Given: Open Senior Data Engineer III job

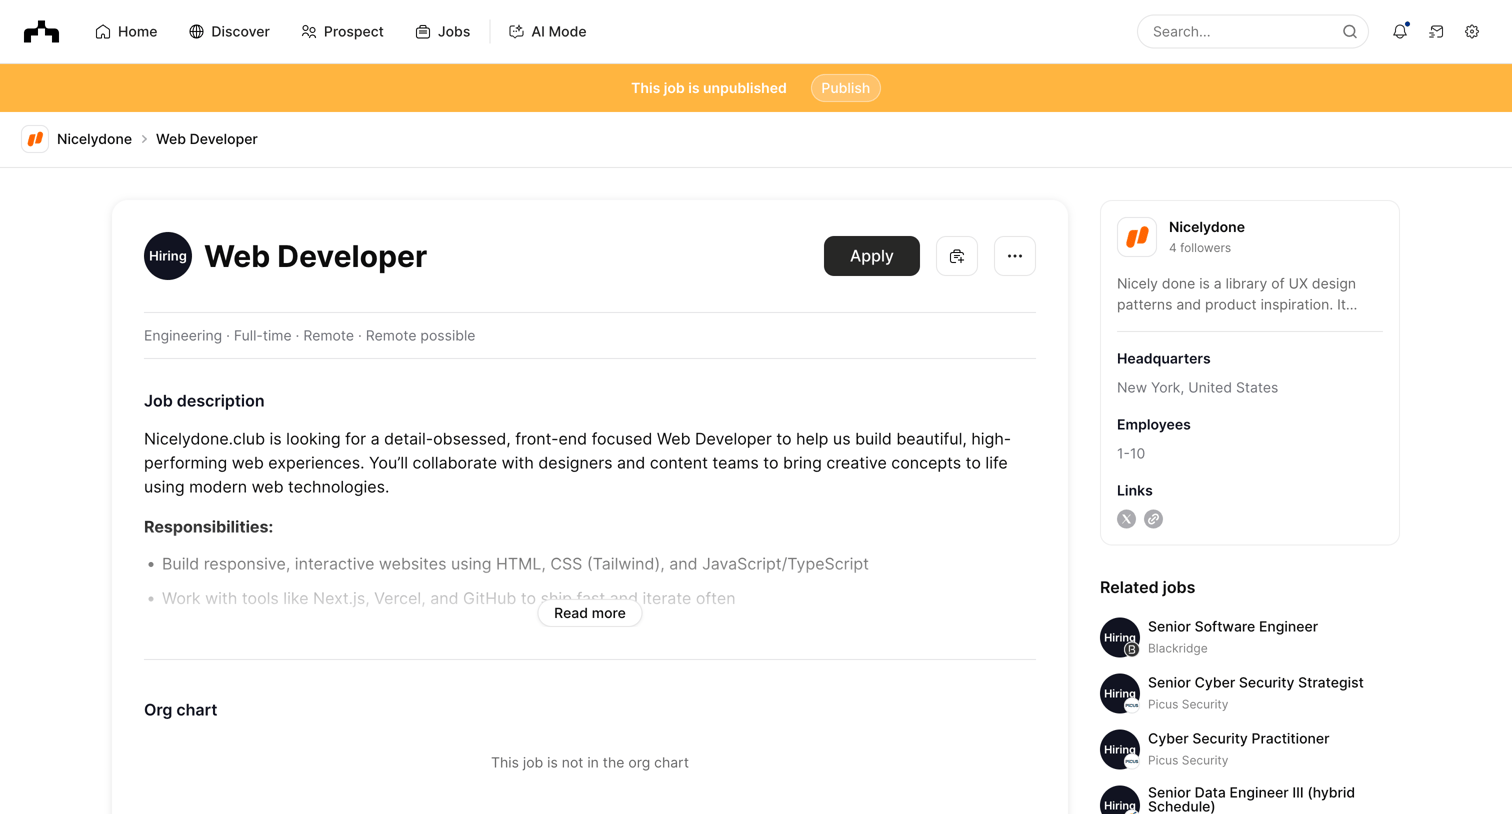Looking at the screenshot, I should [1251, 799].
